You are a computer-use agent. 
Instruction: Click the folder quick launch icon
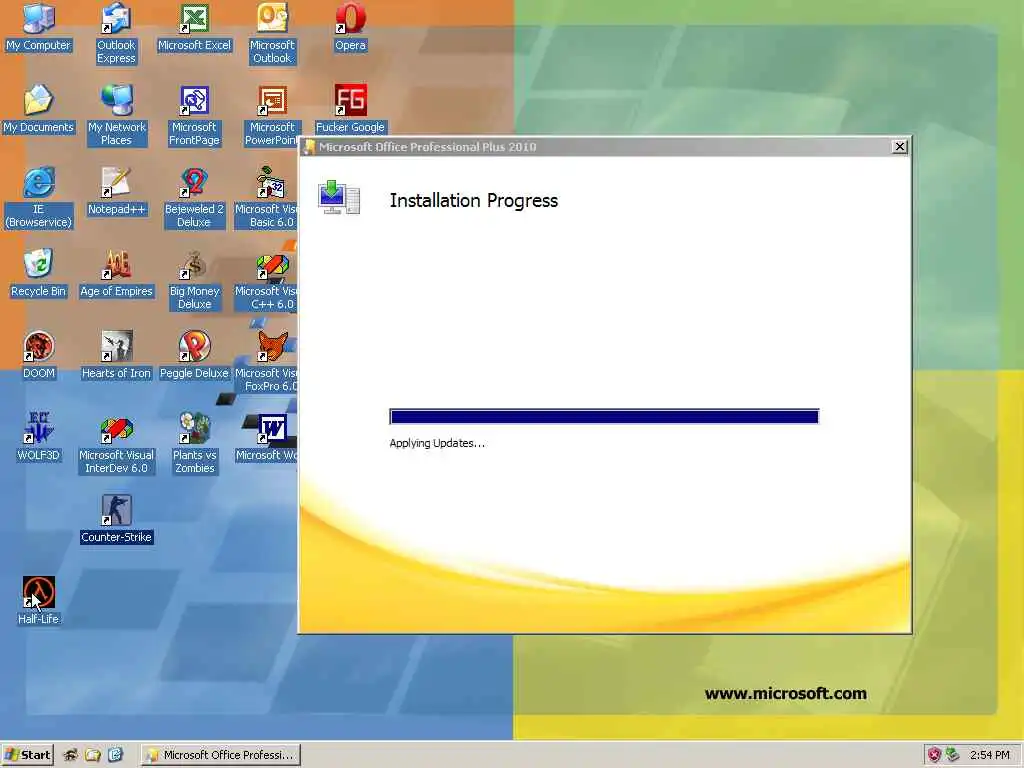pos(93,755)
